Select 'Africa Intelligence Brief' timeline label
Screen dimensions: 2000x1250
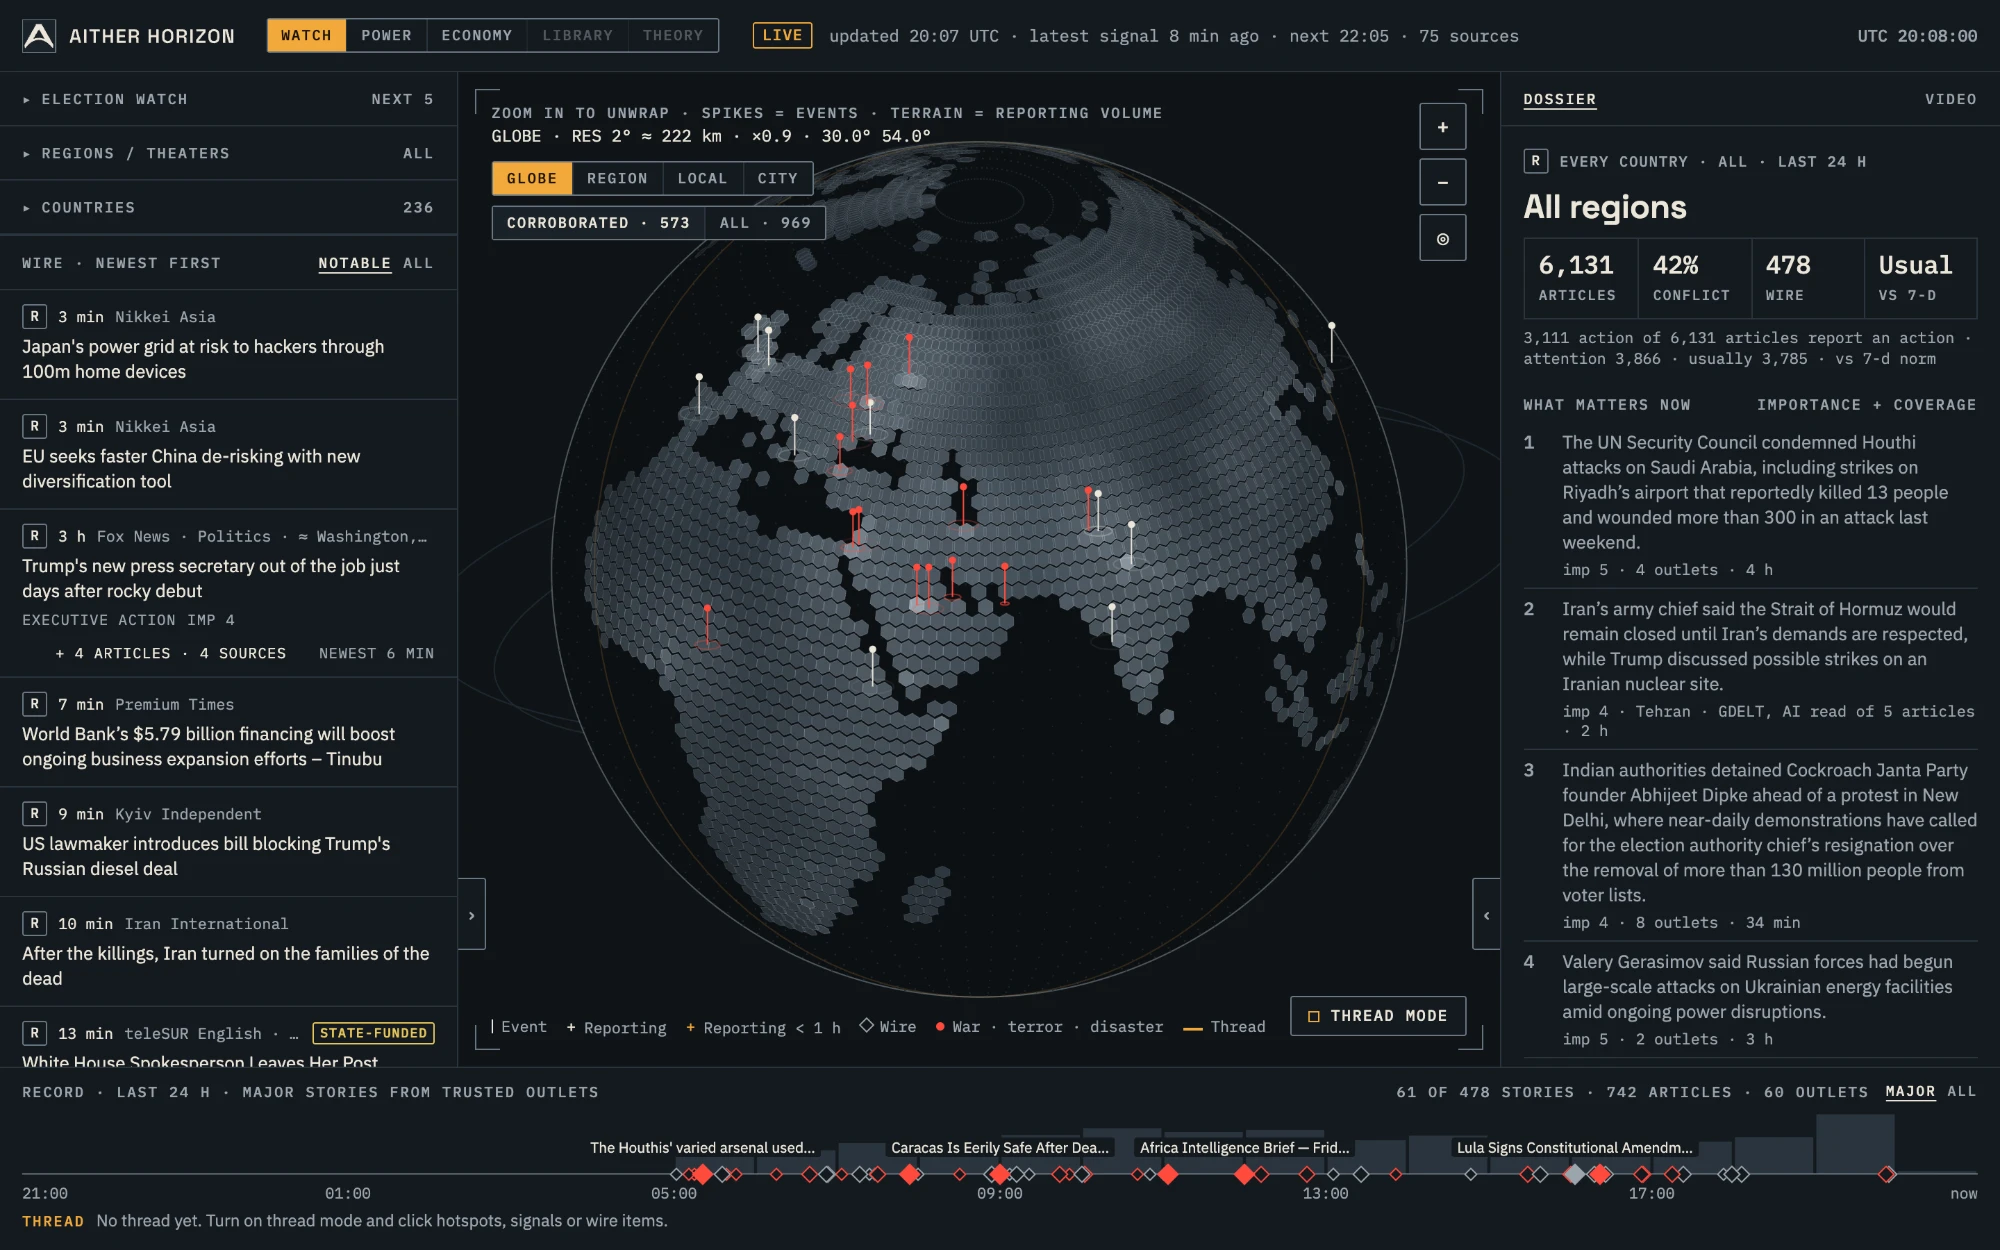pyautogui.click(x=1245, y=1148)
